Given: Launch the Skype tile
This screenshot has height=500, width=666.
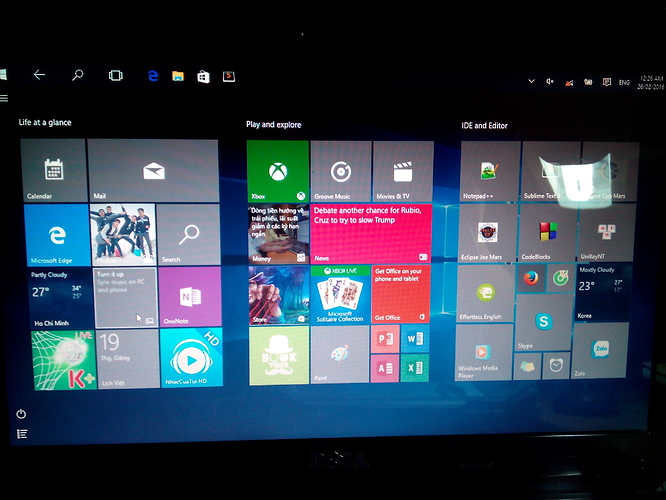Looking at the screenshot, I should click(x=543, y=322).
